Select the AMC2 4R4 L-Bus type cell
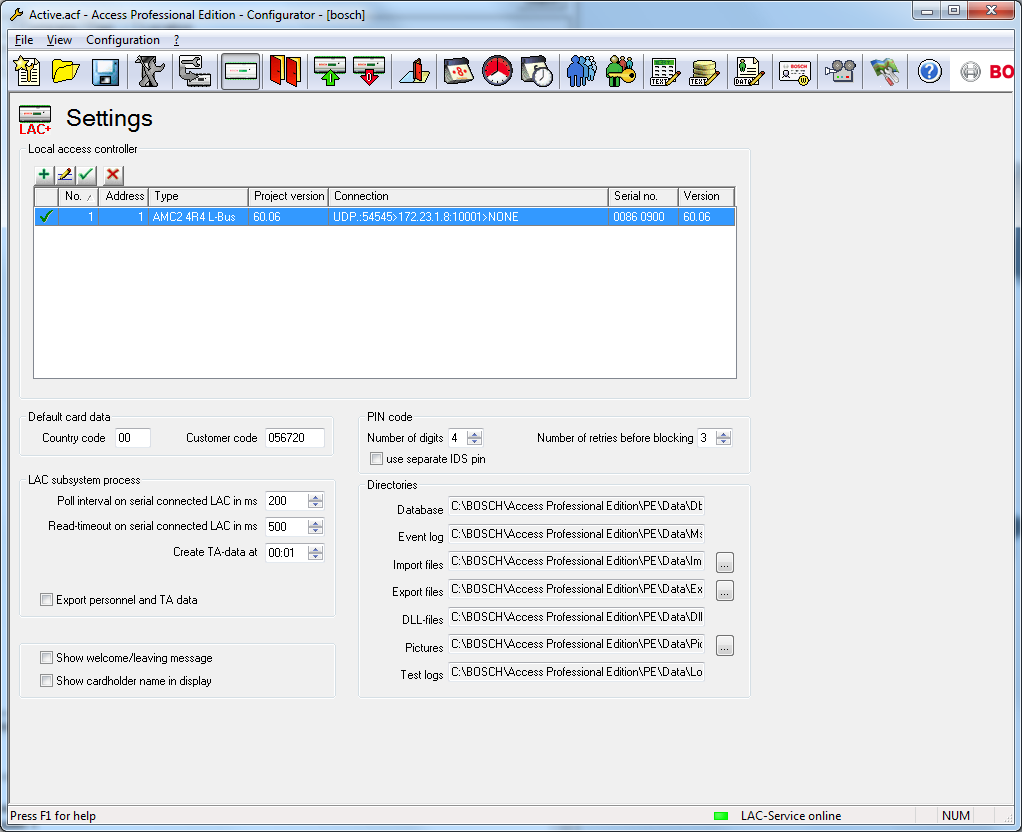The width and height of the screenshot is (1023, 832). [198, 217]
